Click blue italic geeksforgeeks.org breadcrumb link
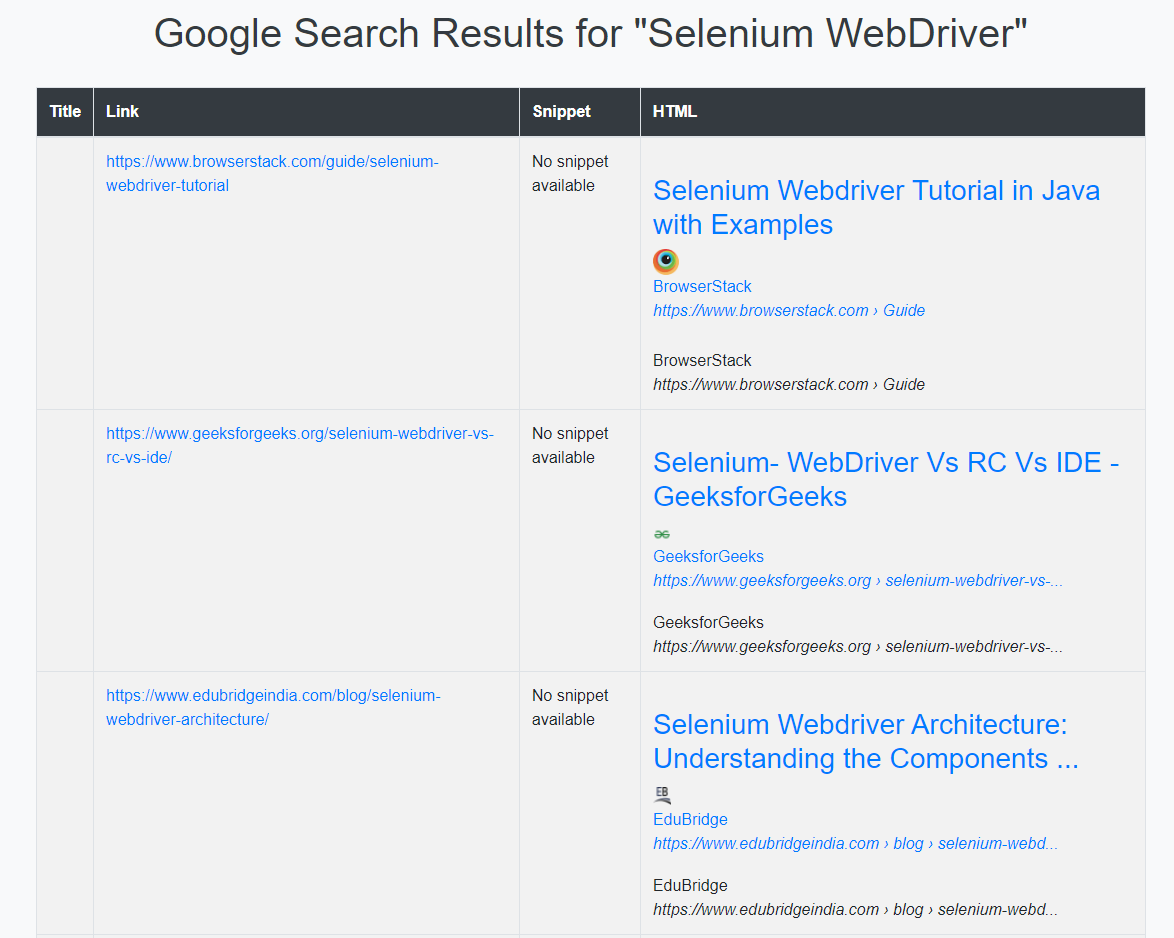1174x938 pixels. pyautogui.click(x=857, y=581)
